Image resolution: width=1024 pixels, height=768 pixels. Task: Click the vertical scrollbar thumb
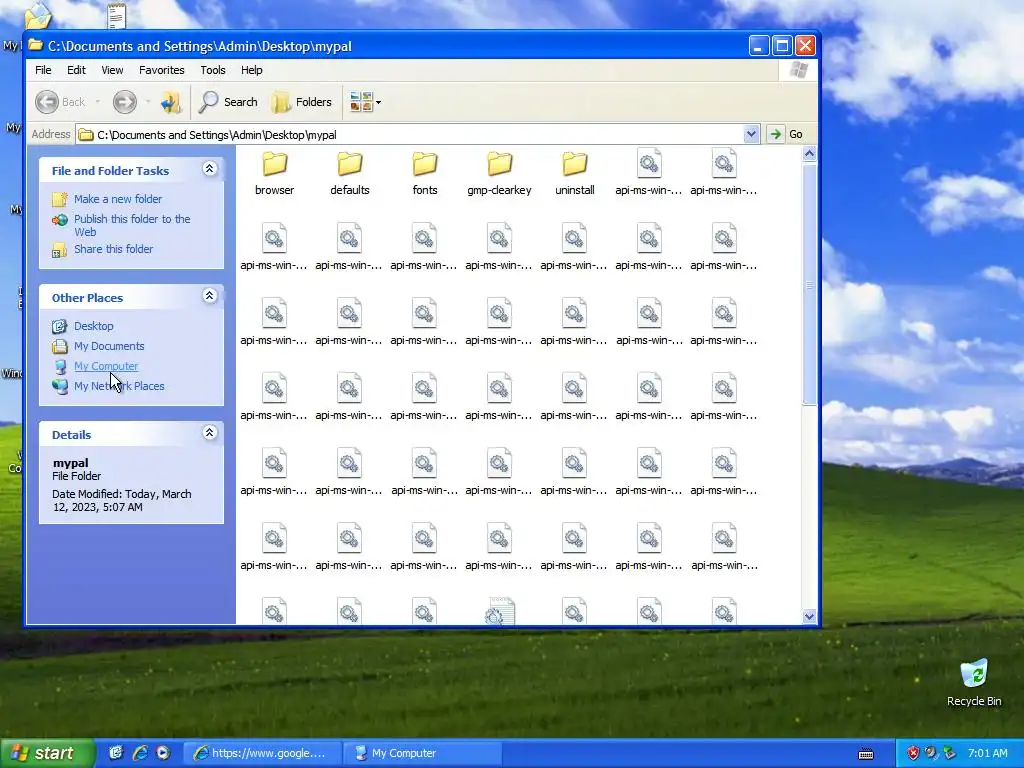point(809,285)
